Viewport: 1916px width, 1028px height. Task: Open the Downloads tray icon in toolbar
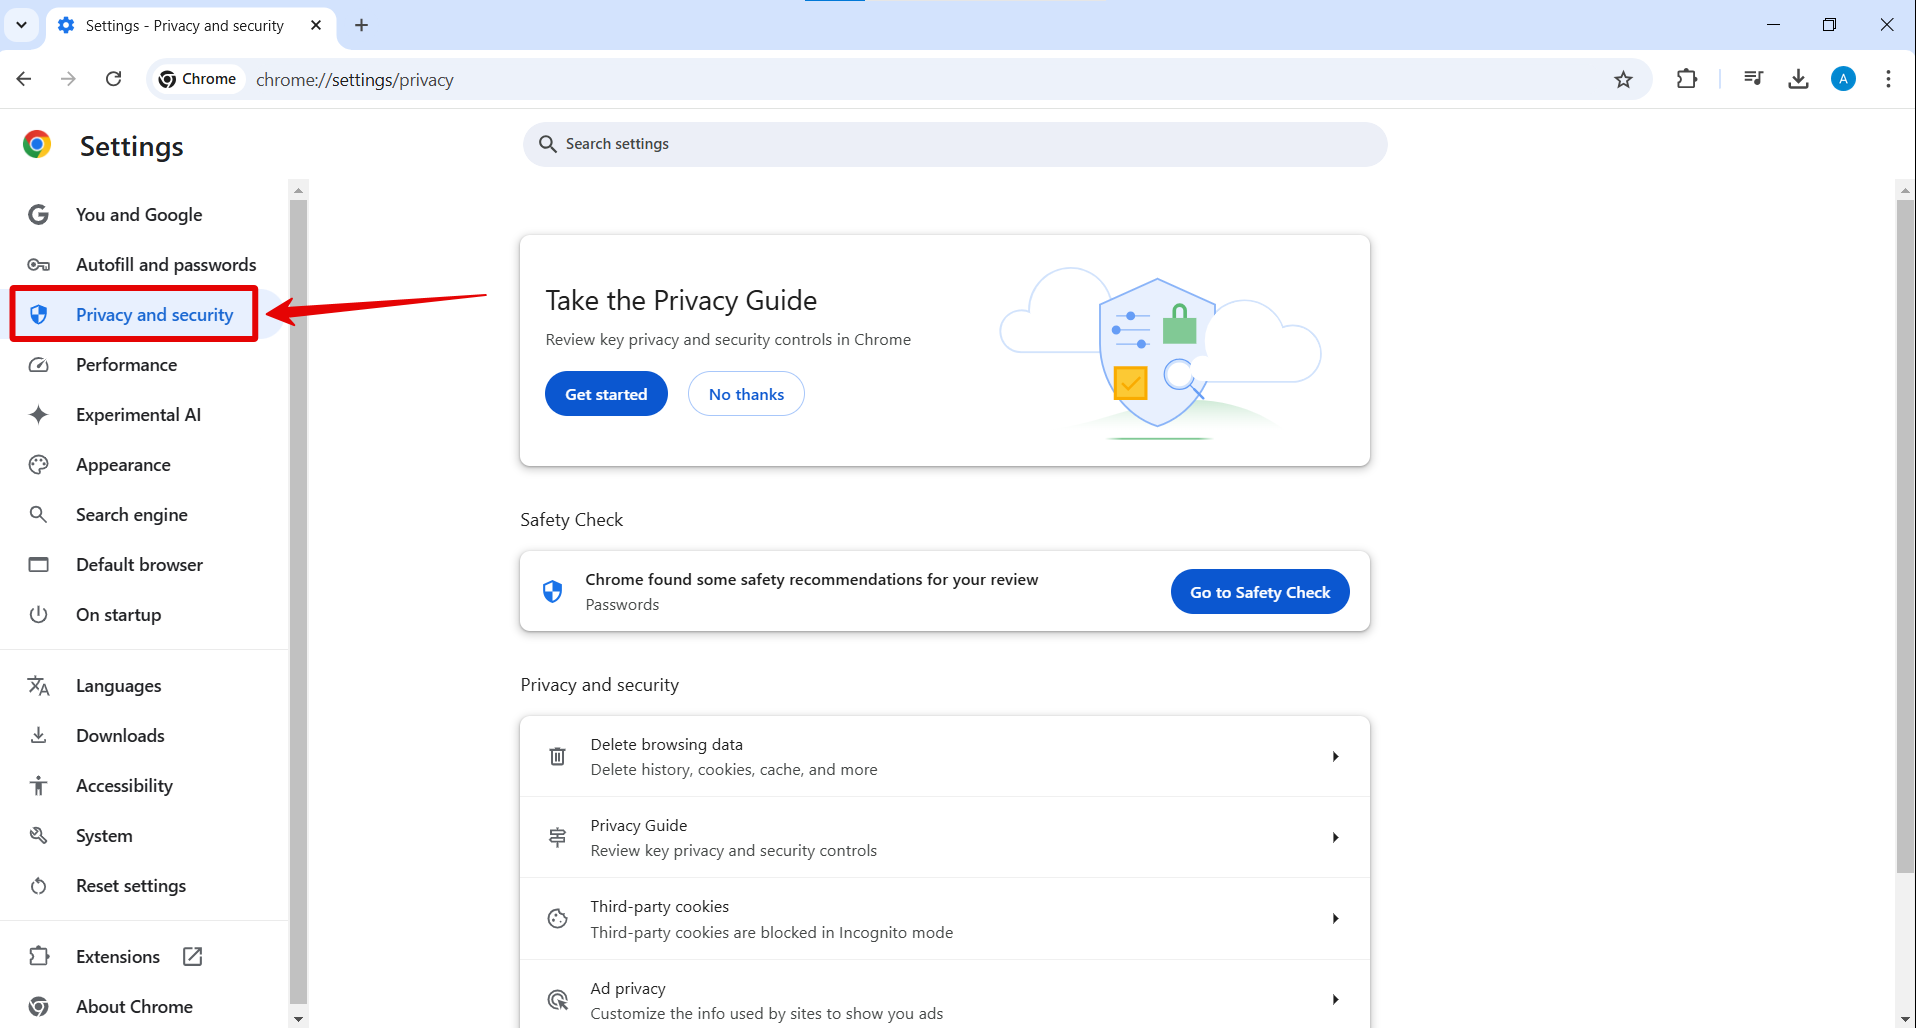pyautogui.click(x=1798, y=79)
